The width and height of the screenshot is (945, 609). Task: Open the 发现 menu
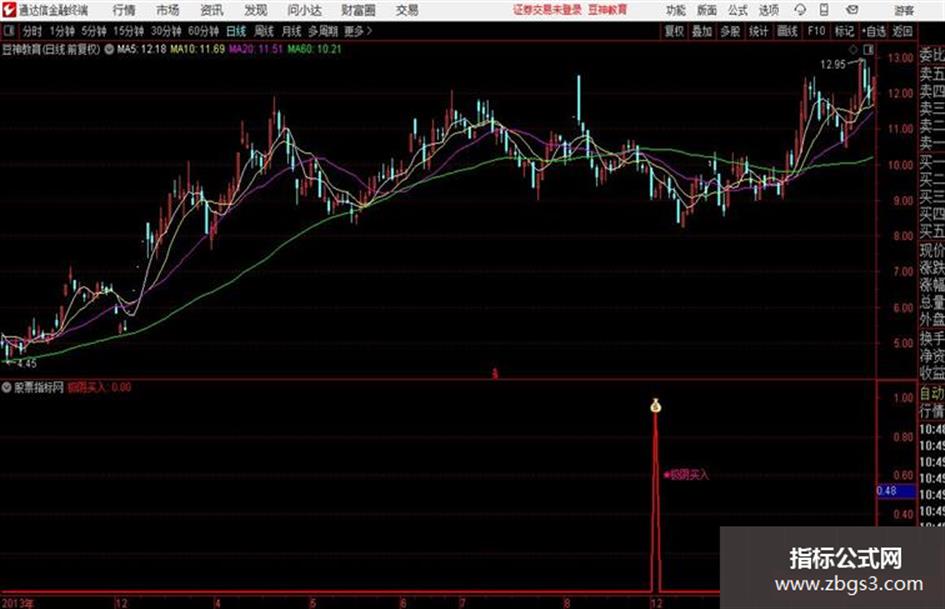coord(256,10)
